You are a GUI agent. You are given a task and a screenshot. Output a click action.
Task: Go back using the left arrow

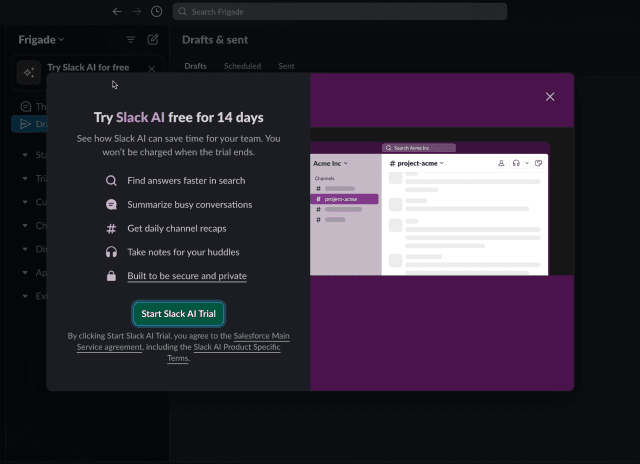(x=117, y=11)
